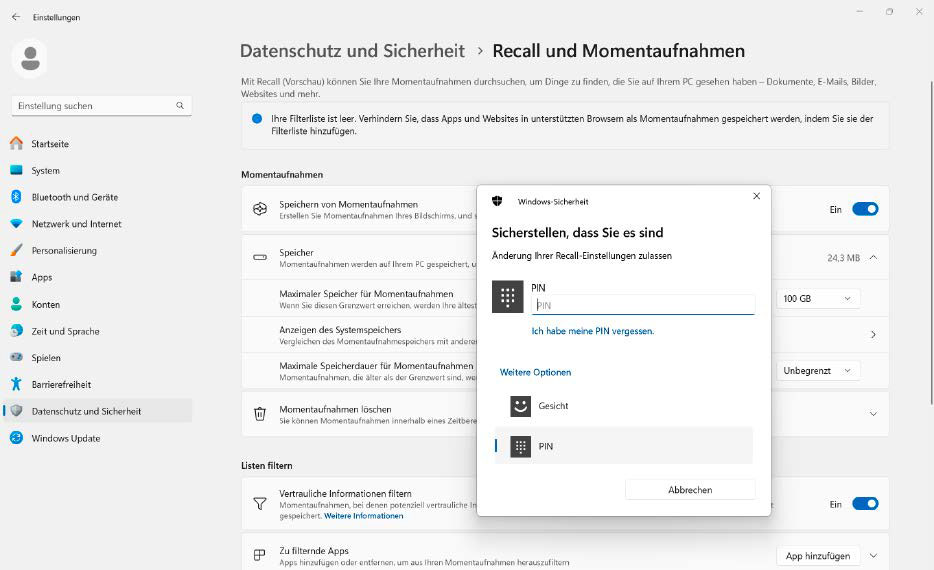The width and height of the screenshot is (934, 570).
Task: Open the 100 GB maximum storage dropdown
Action: pyautogui.click(x=818, y=298)
